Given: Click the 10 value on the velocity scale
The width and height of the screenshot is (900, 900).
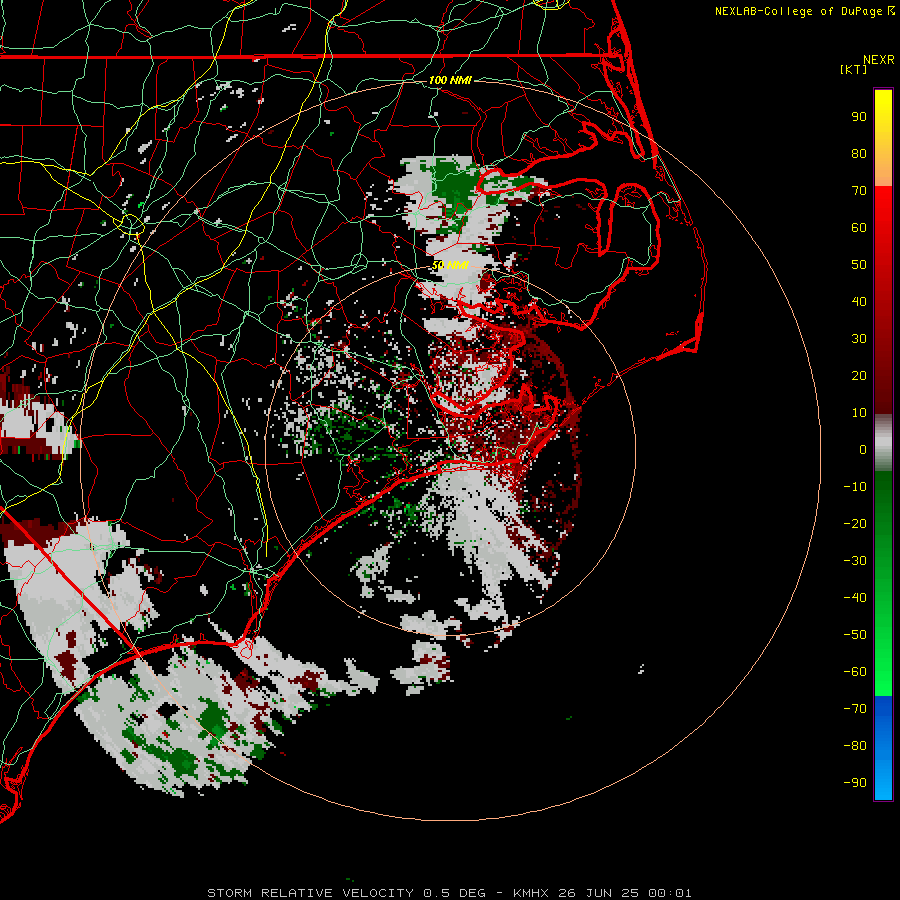Looking at the screenshot, I should (x=859, y=413).
